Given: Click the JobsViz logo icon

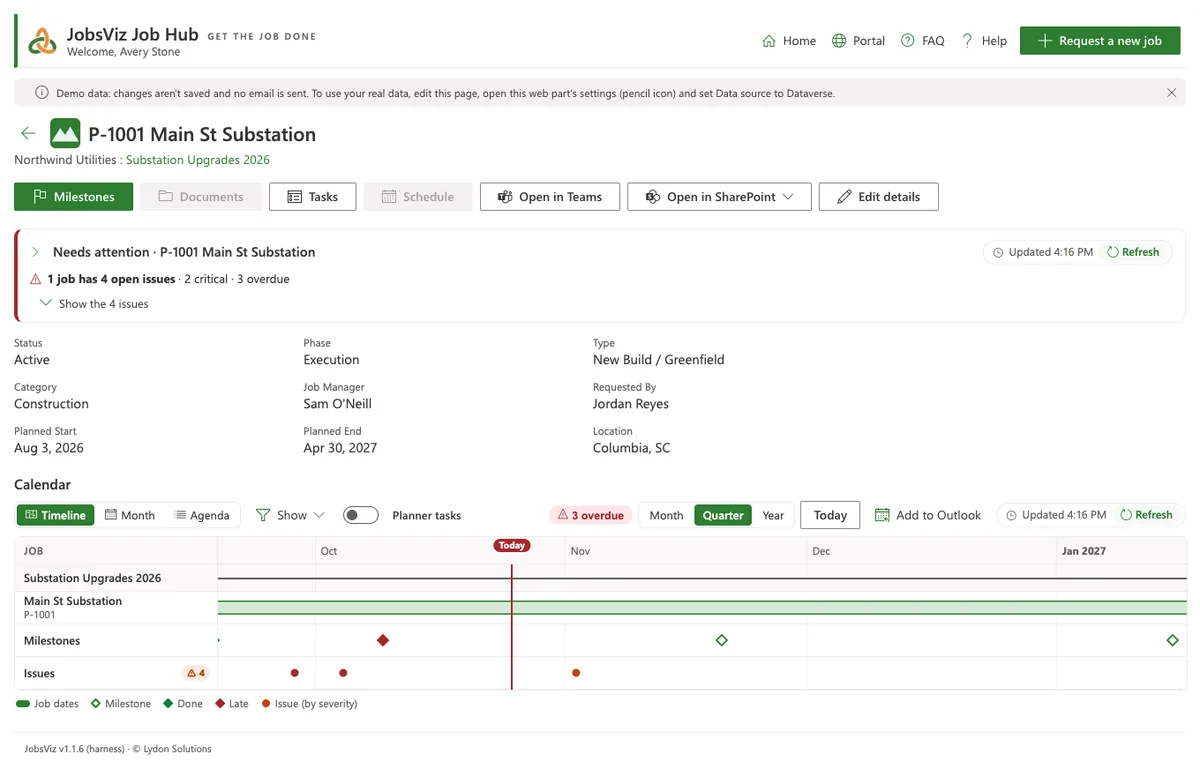Looking at the screenshot, I should (42, 41).
